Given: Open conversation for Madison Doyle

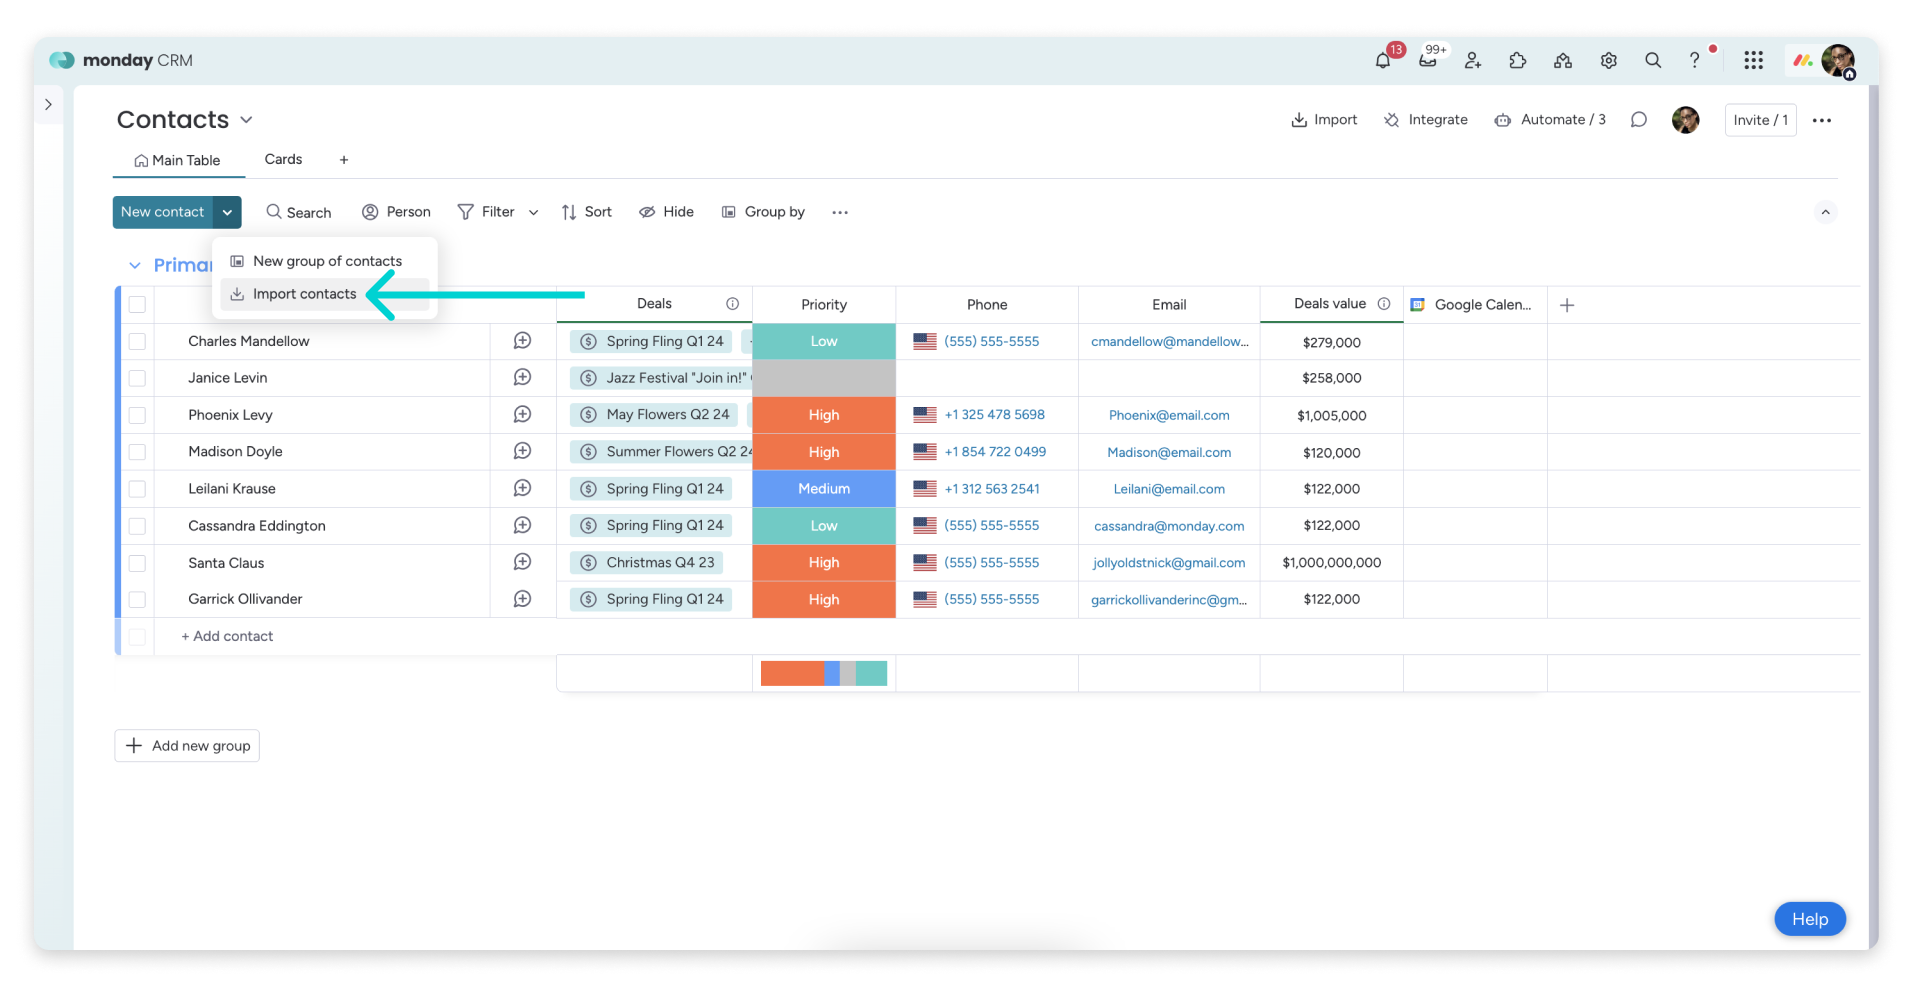Looking at the screenshot, I should point(522,451).
